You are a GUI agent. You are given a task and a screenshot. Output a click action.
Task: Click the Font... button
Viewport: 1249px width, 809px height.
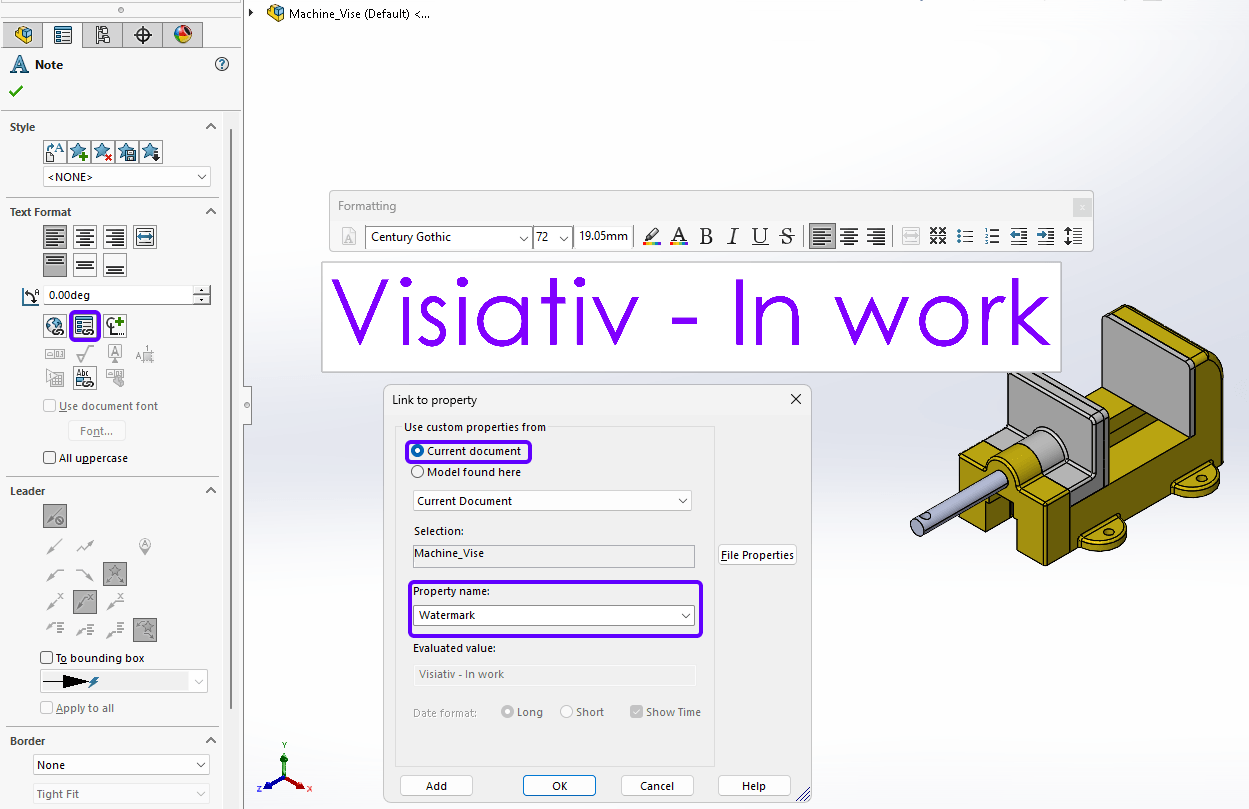(96, 431)
